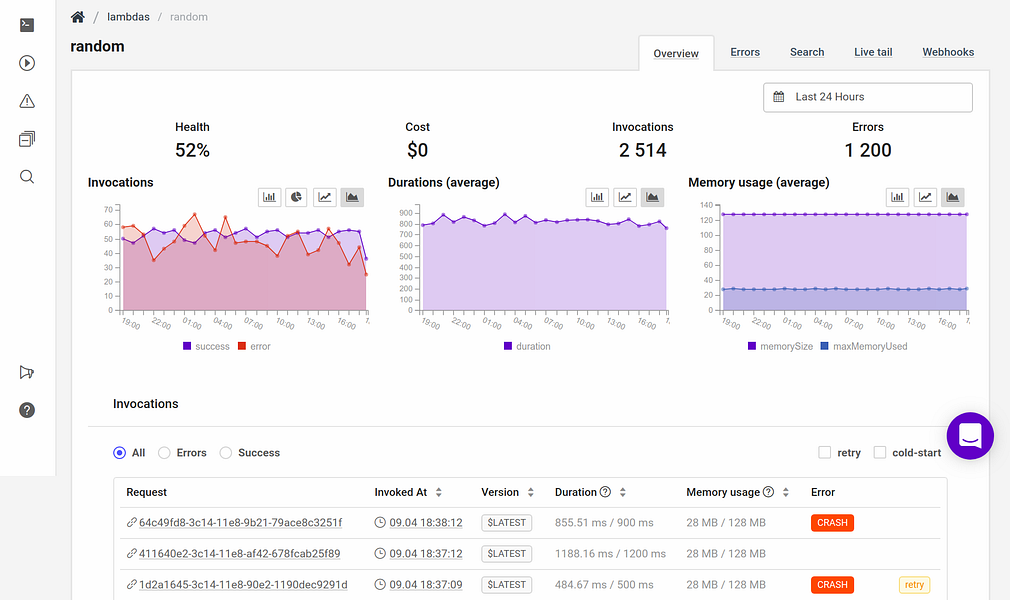Open request 64c49fd8-3c14-11e8-9b21-79ace8c3251f
Viewport: 1010px width, 600px height.
click(x=240, y=523)
